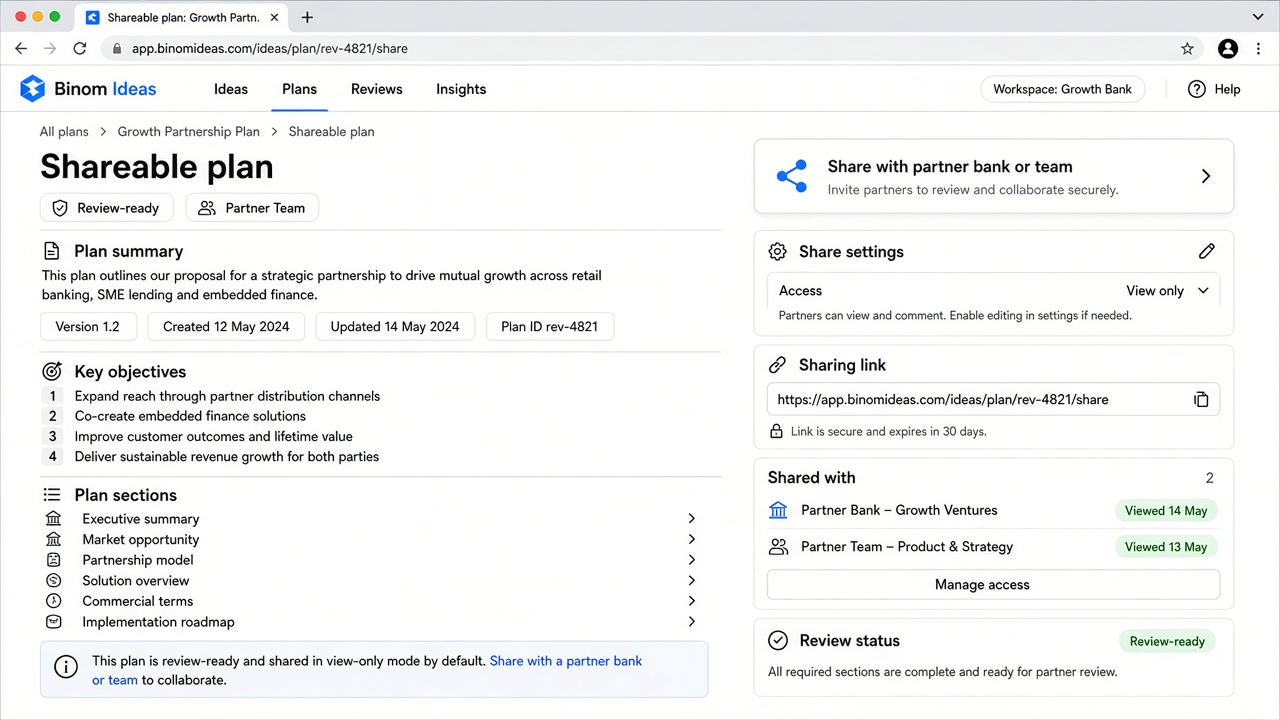Click the Key objectives target icon
The height and width of the screenshot is (720, 1280).
coord(52,372)
